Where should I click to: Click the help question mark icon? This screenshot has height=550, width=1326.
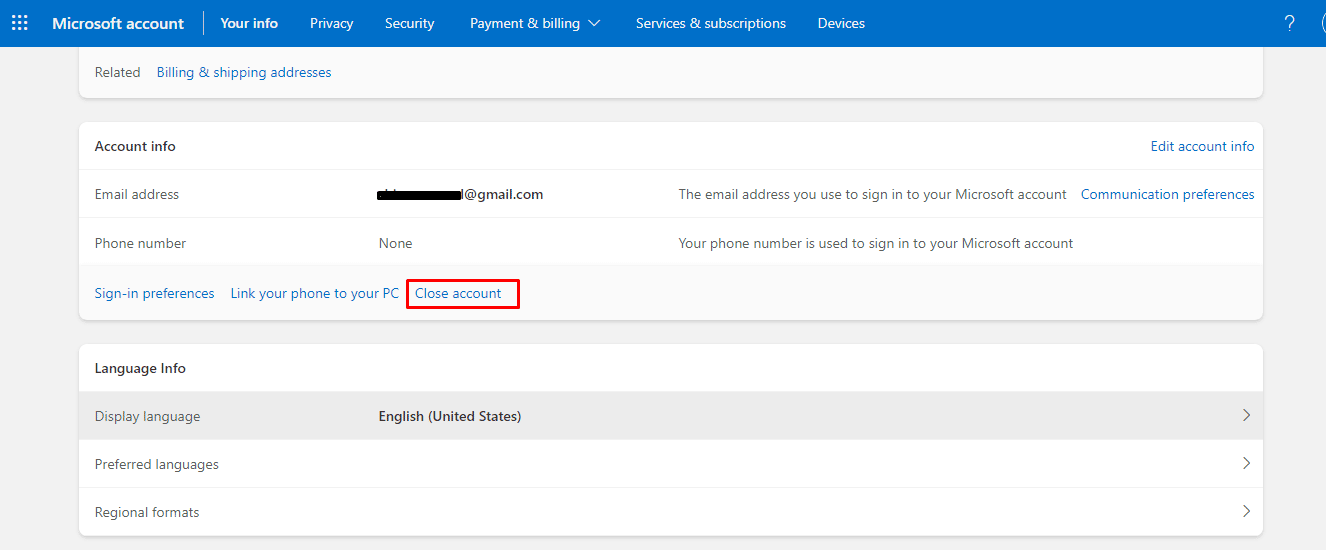(1290, 23)
